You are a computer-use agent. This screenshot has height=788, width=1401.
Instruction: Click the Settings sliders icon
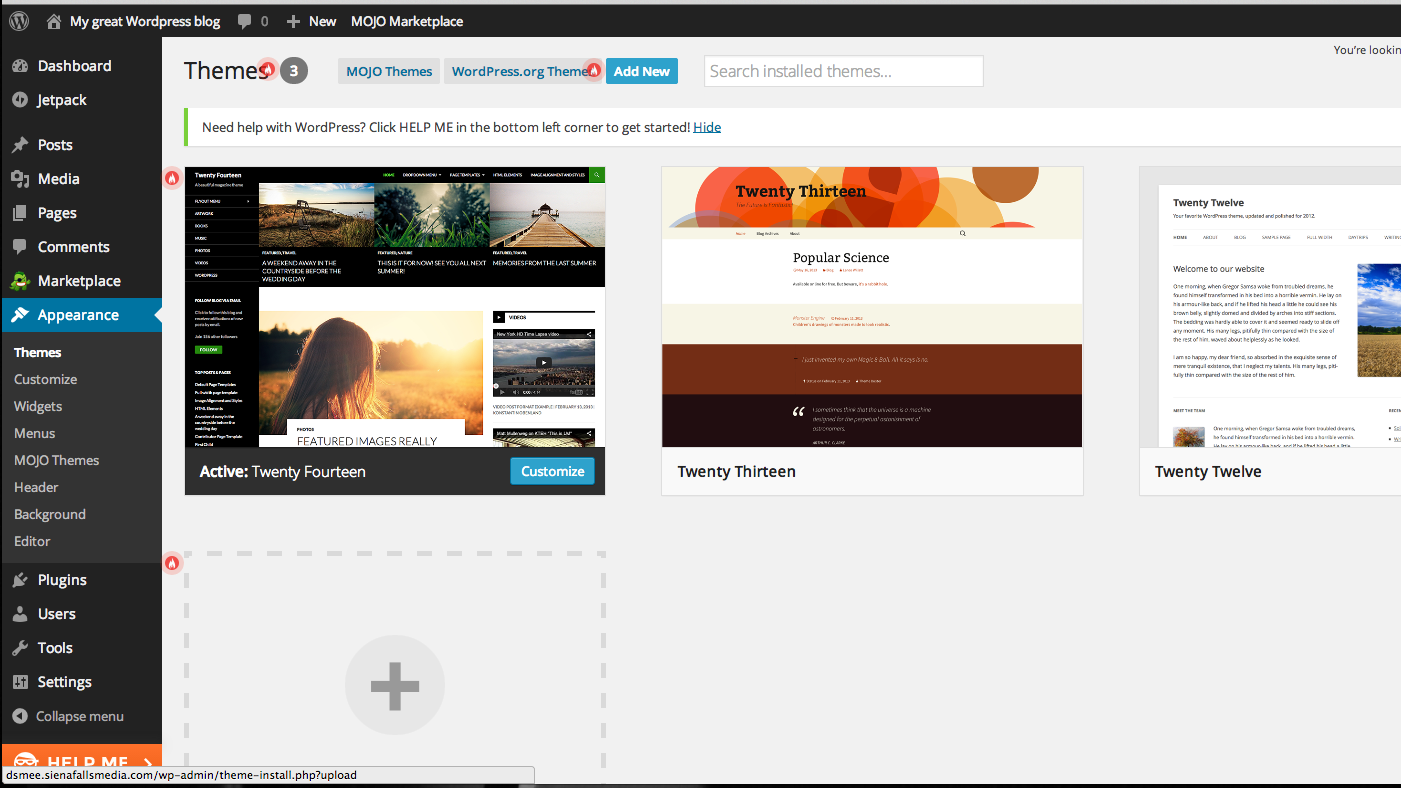point(19,682)
